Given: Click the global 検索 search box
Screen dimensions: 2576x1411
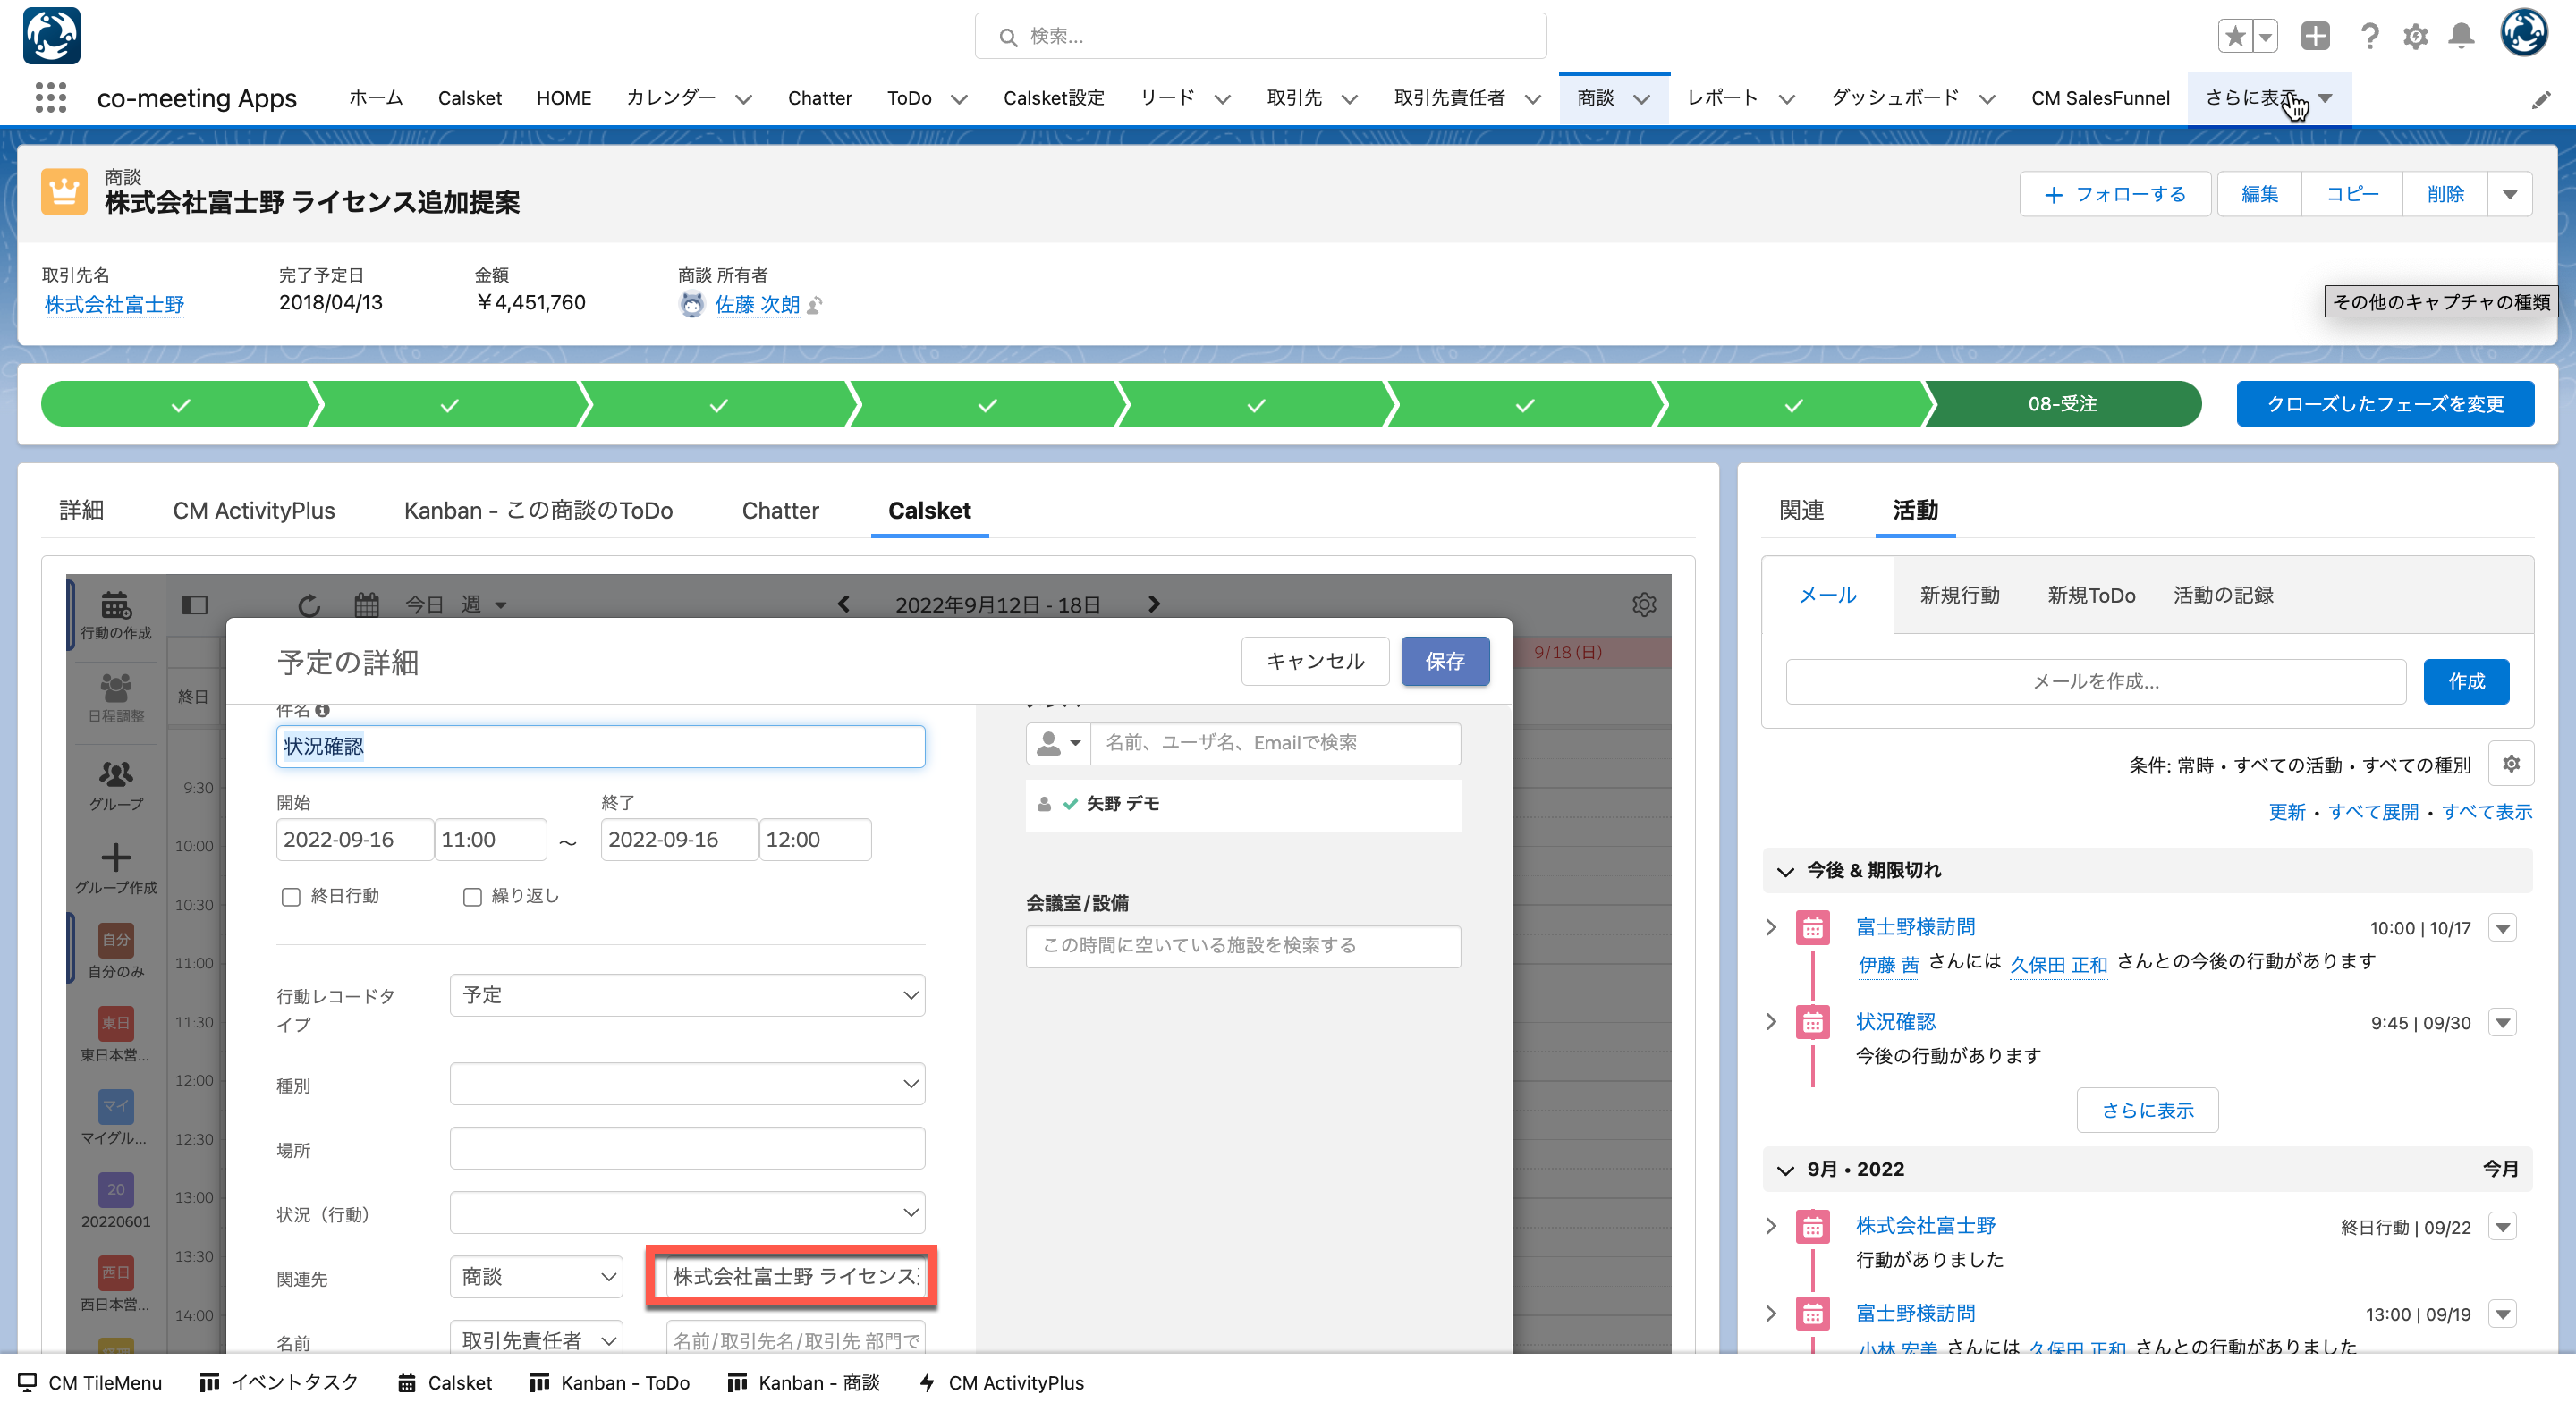Looking at the screenshot, I should click(1260, 36).
